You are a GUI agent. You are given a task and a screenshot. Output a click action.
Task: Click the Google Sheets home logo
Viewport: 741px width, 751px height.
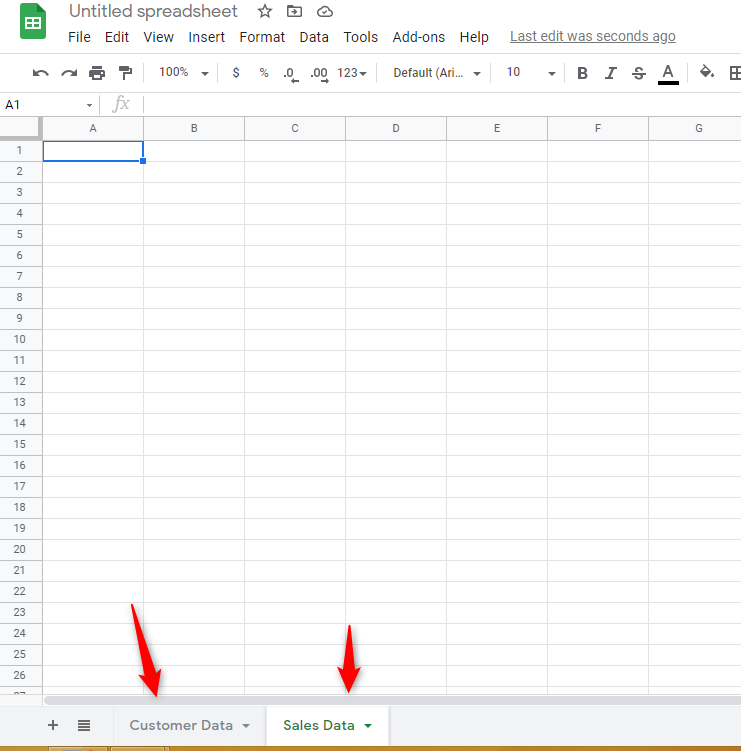(x=33, y=22)
